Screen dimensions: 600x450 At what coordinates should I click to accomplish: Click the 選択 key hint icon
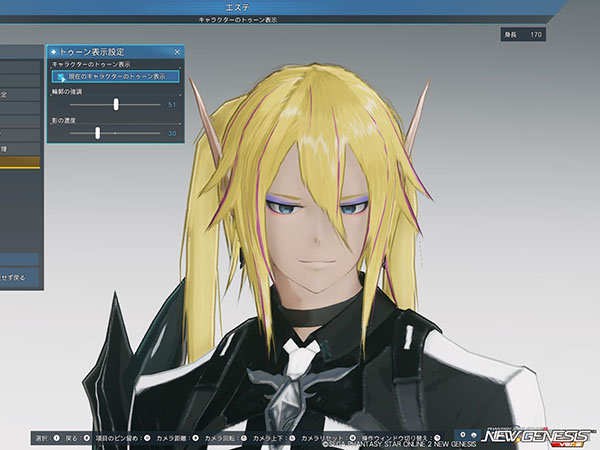(57, 438)
